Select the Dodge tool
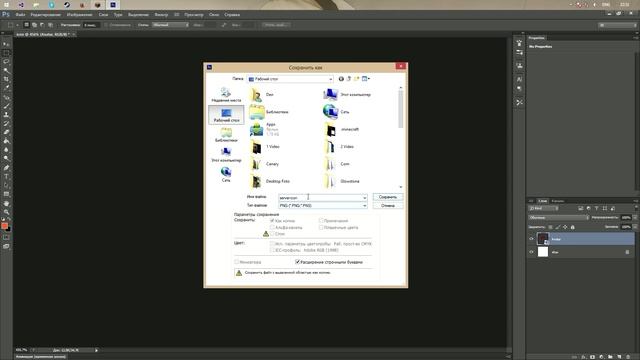640x360 pixels. (x=6, y=158)
